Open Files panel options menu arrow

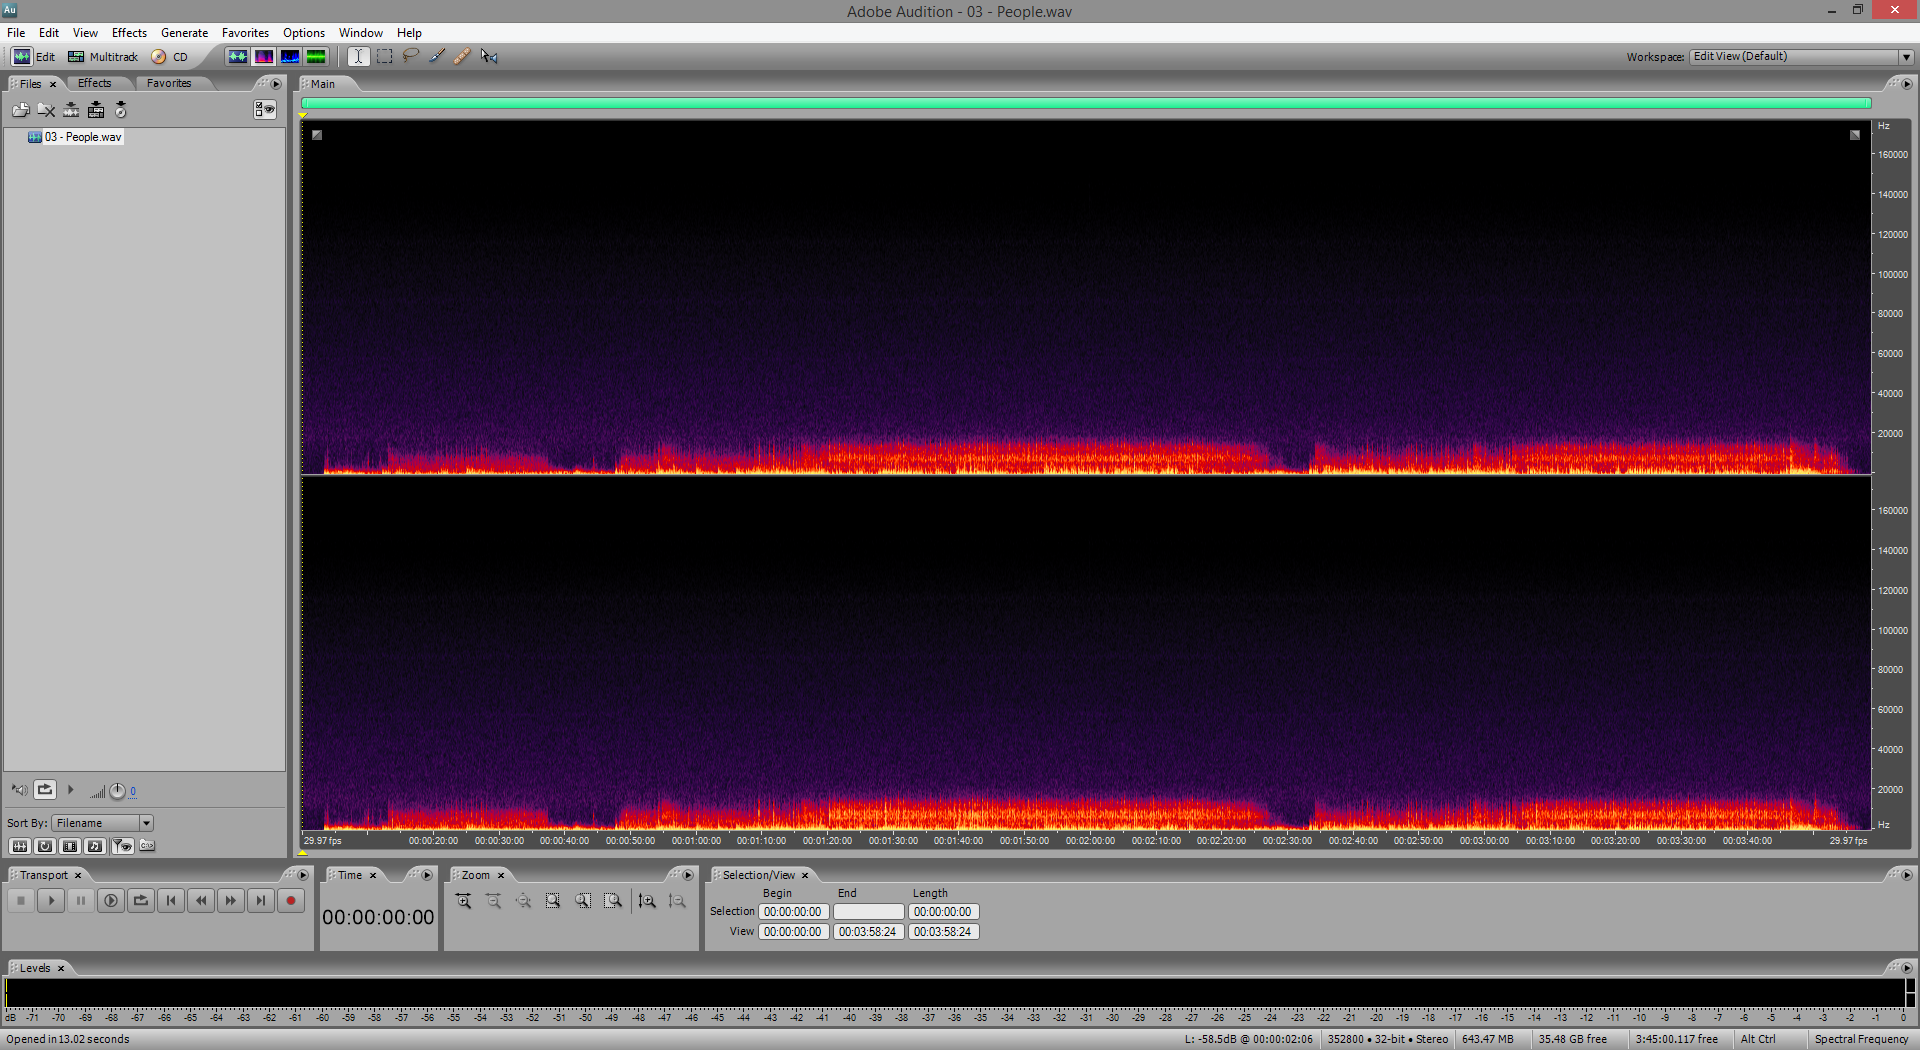click(x=277, y=84)
